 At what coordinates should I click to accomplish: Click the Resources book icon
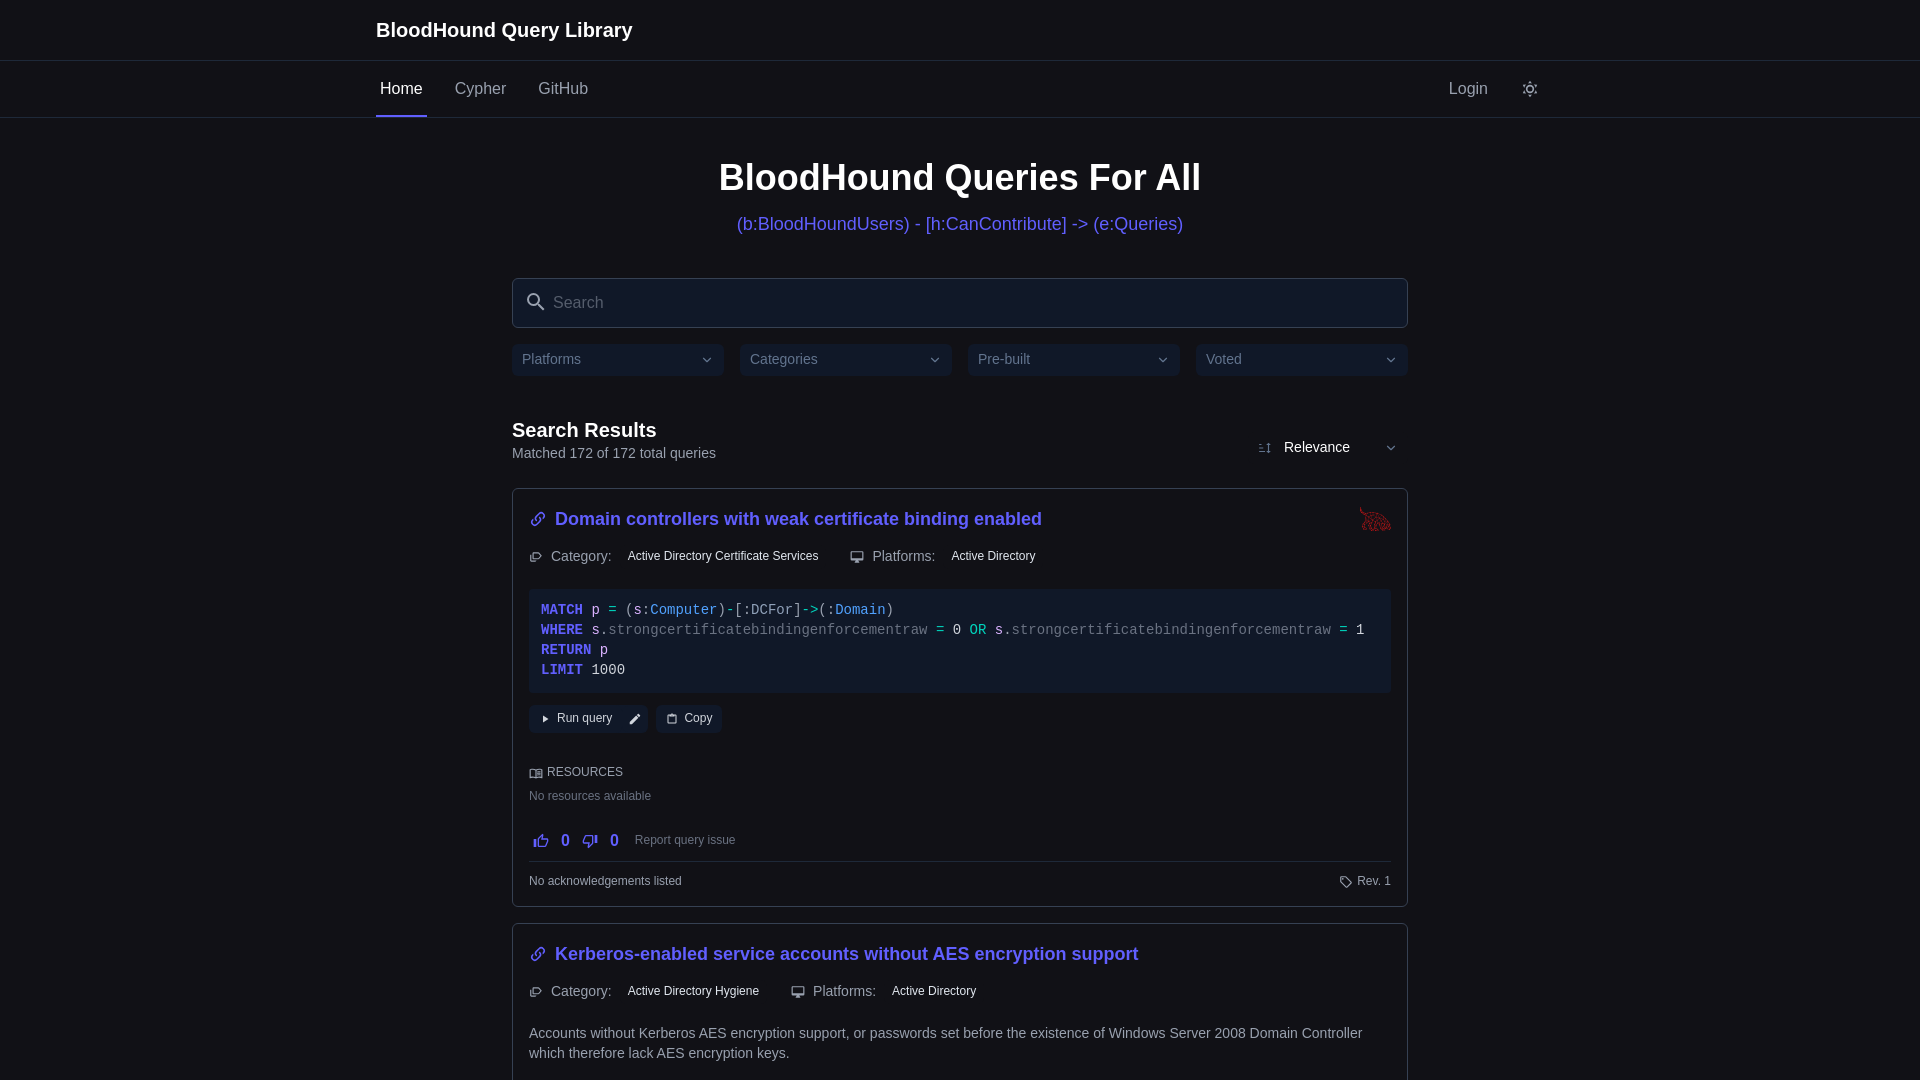point(536,773)
